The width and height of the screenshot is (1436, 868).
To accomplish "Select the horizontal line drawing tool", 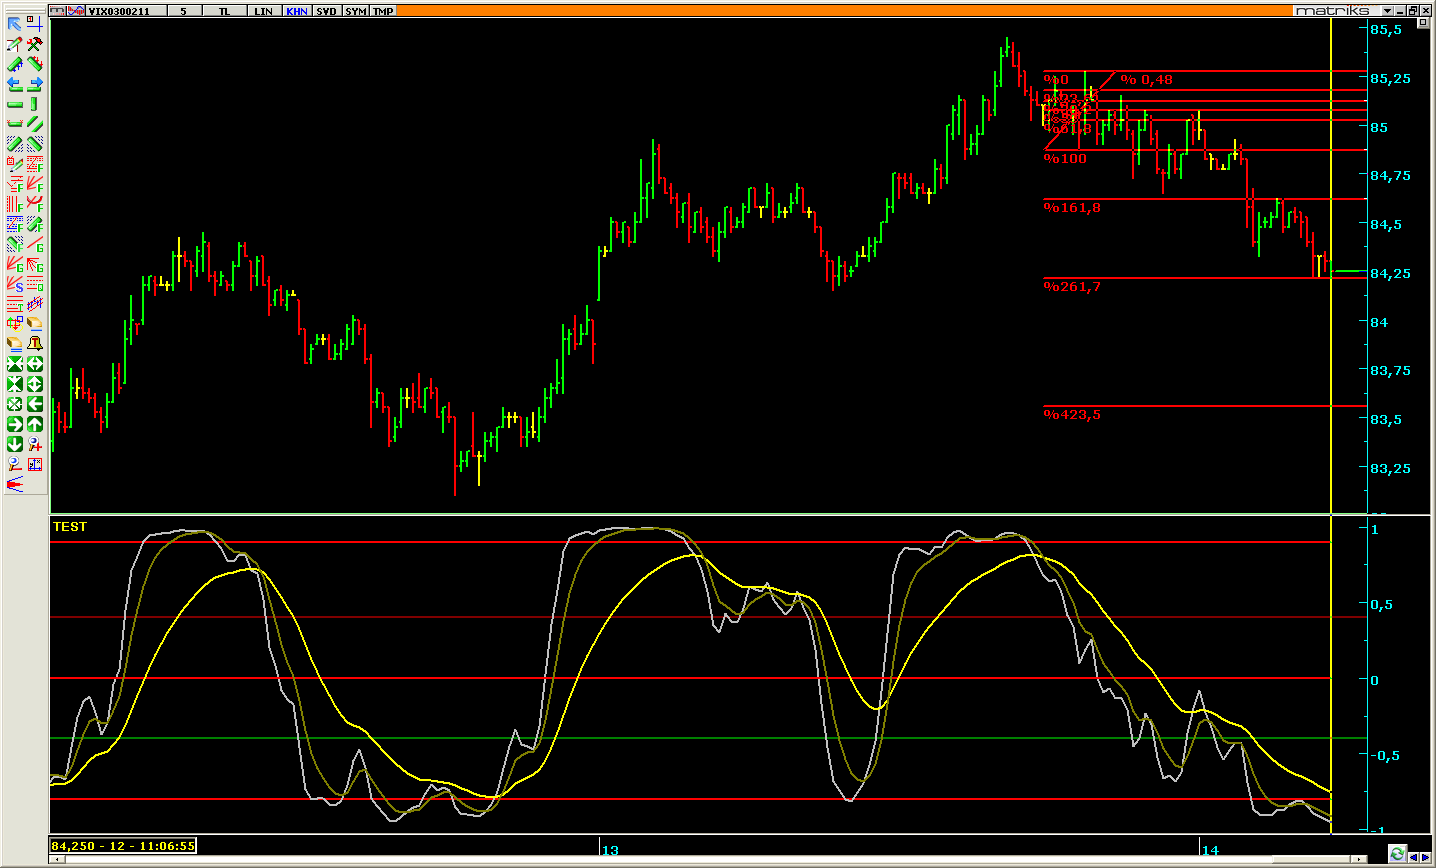I will (14, 104).
